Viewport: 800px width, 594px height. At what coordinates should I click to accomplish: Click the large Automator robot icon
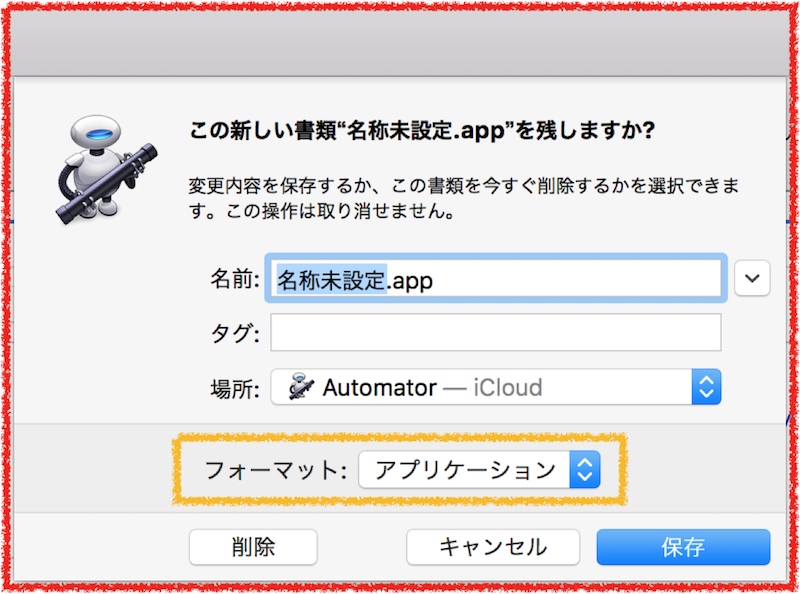106,169
